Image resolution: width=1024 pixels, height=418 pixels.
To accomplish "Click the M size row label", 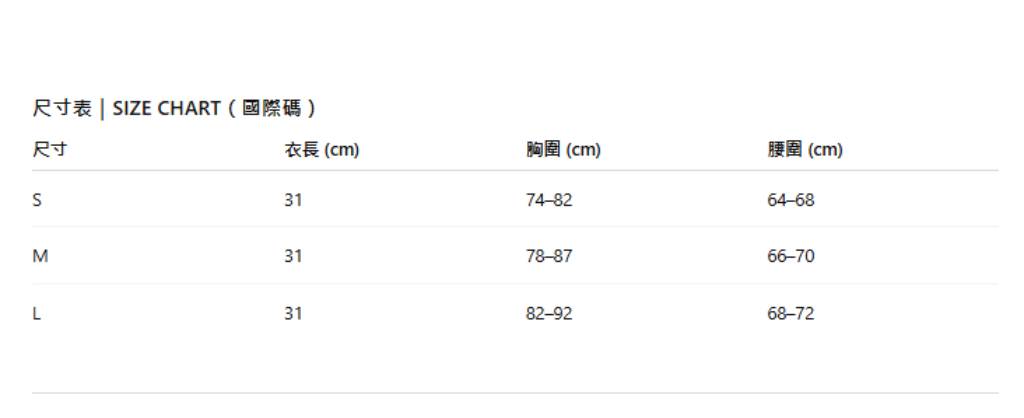I will tap(40, 256).
